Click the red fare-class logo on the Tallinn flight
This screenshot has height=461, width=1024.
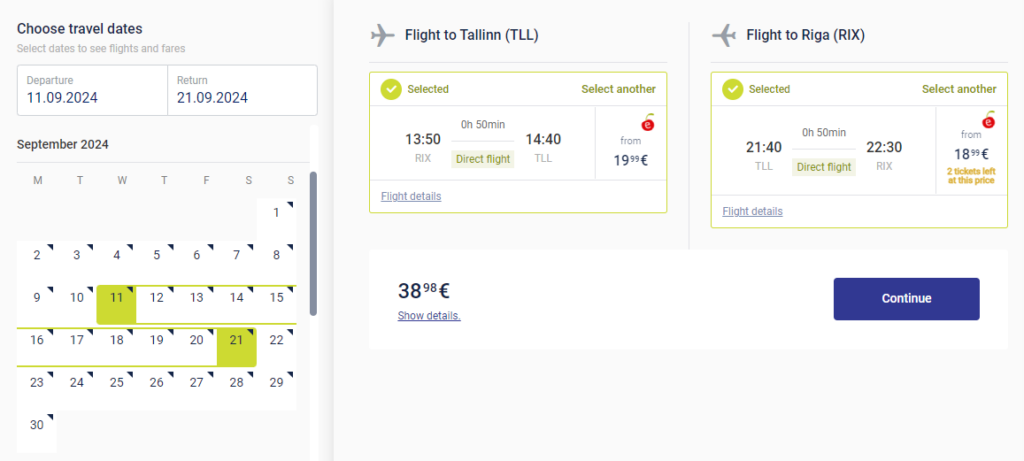click(x=648, y=123)
